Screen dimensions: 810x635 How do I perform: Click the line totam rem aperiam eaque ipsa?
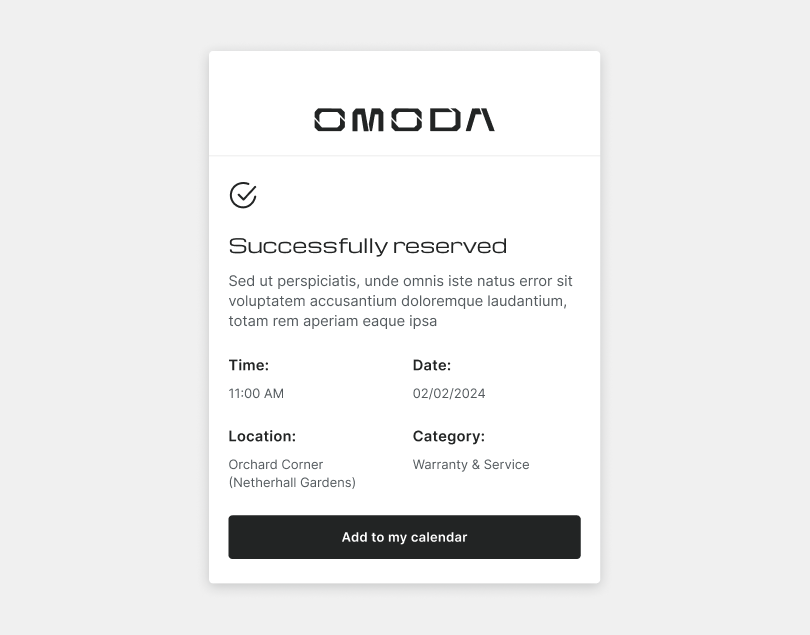(332, 321)
